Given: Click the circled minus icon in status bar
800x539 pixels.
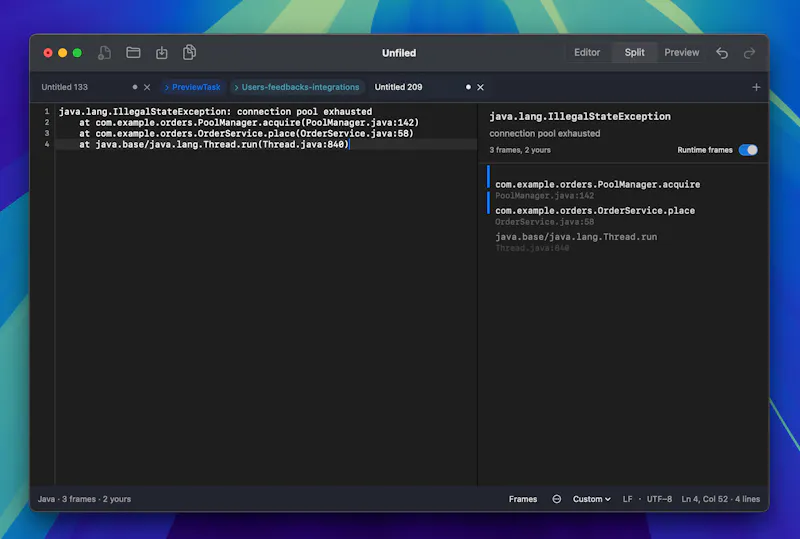Looking at the screenshot, I should (x=557, y=499).
